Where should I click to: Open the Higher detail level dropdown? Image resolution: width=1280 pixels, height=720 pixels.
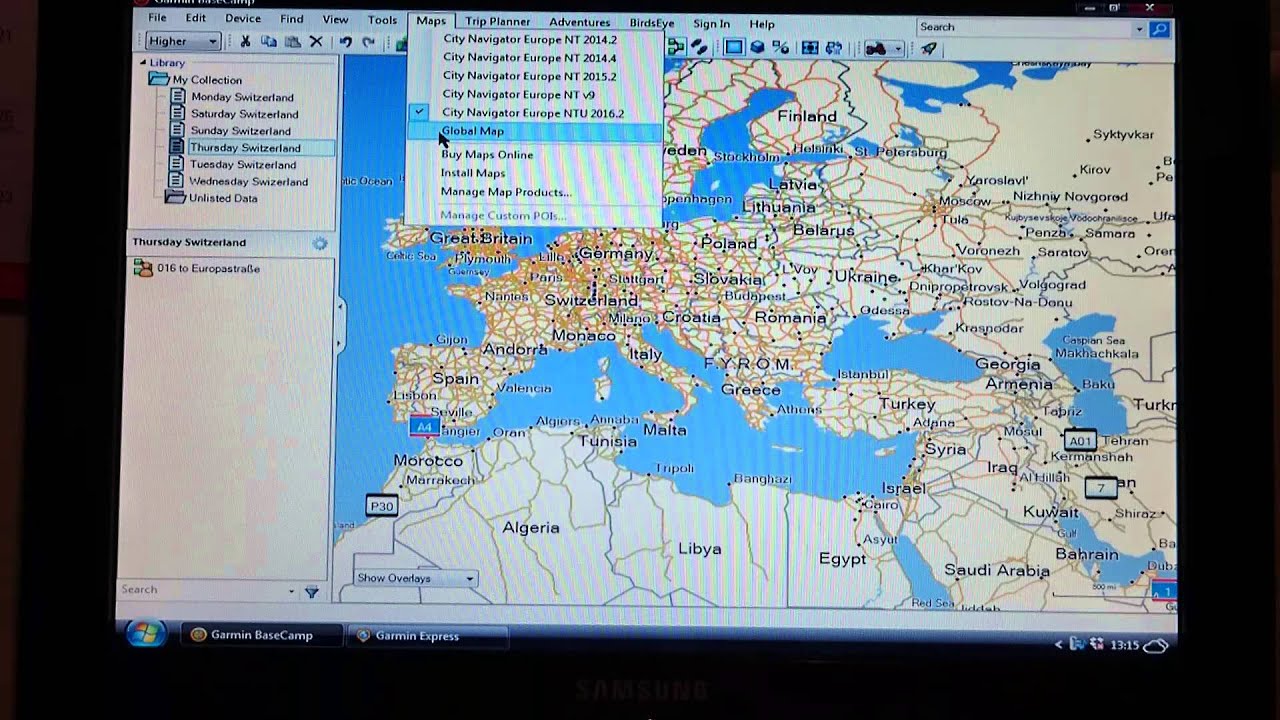click(182, 41)
